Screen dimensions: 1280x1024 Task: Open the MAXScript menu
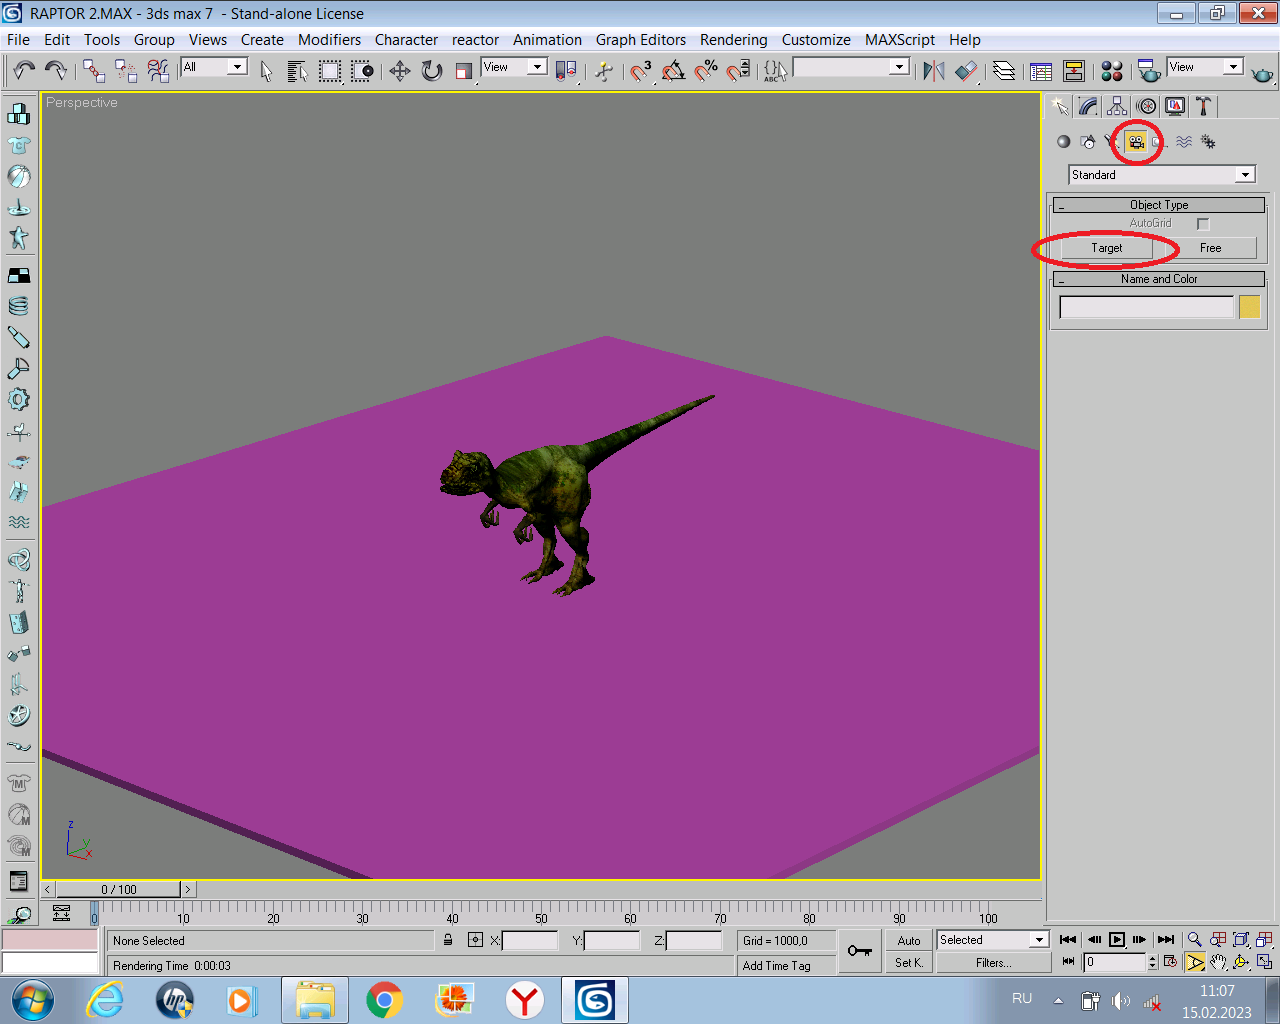click(900, 40)
